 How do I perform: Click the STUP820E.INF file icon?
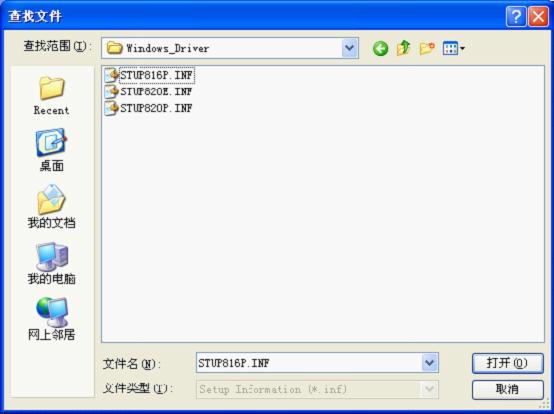(111, 92)
